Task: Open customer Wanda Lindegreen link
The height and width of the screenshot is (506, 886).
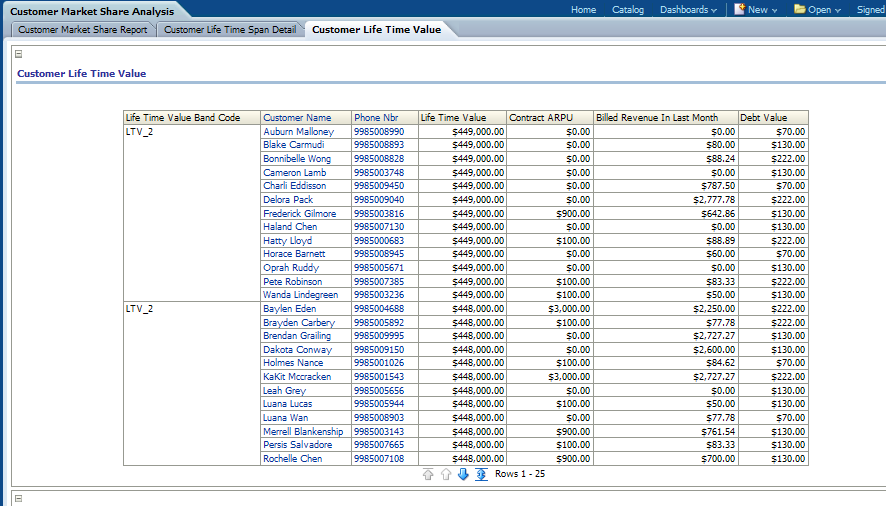Action: click(301, 295)
